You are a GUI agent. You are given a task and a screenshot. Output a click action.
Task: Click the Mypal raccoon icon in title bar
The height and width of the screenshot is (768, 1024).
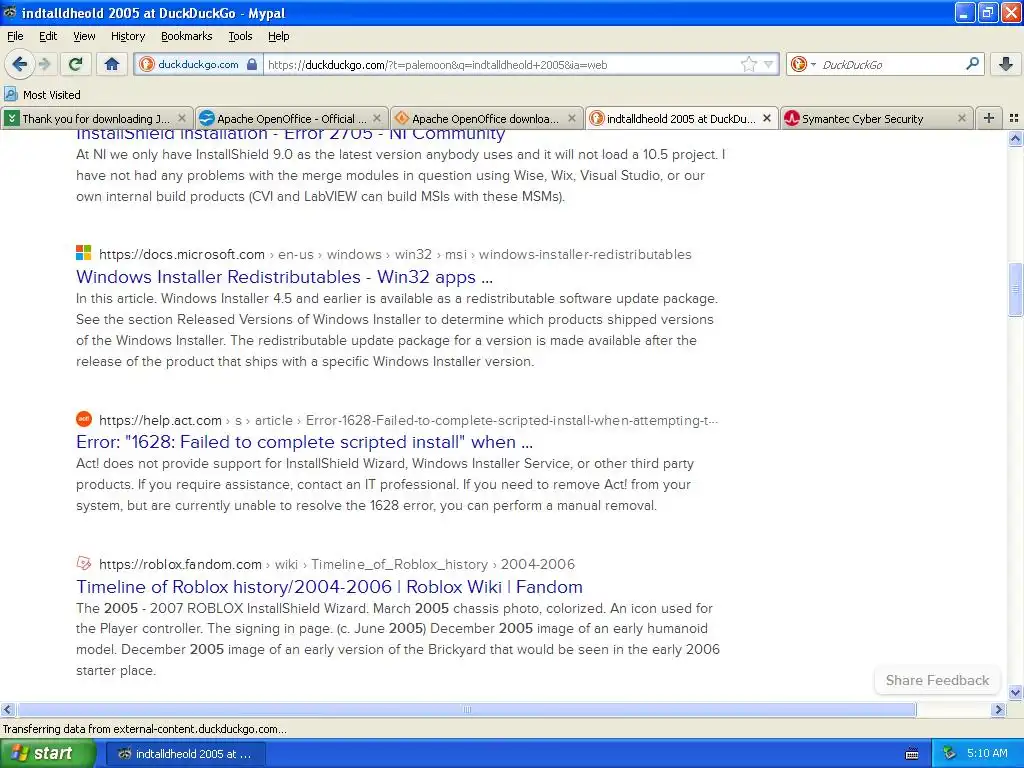coord(10,12)
